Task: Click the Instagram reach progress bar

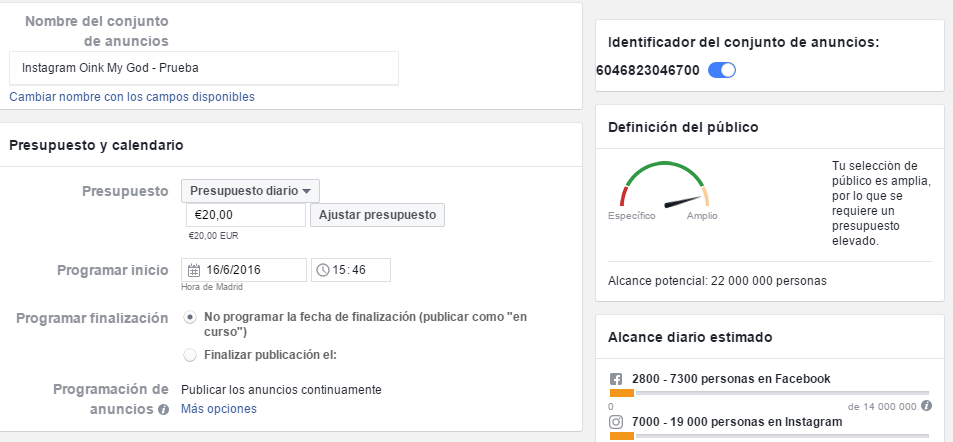Action: pos(769,436)
